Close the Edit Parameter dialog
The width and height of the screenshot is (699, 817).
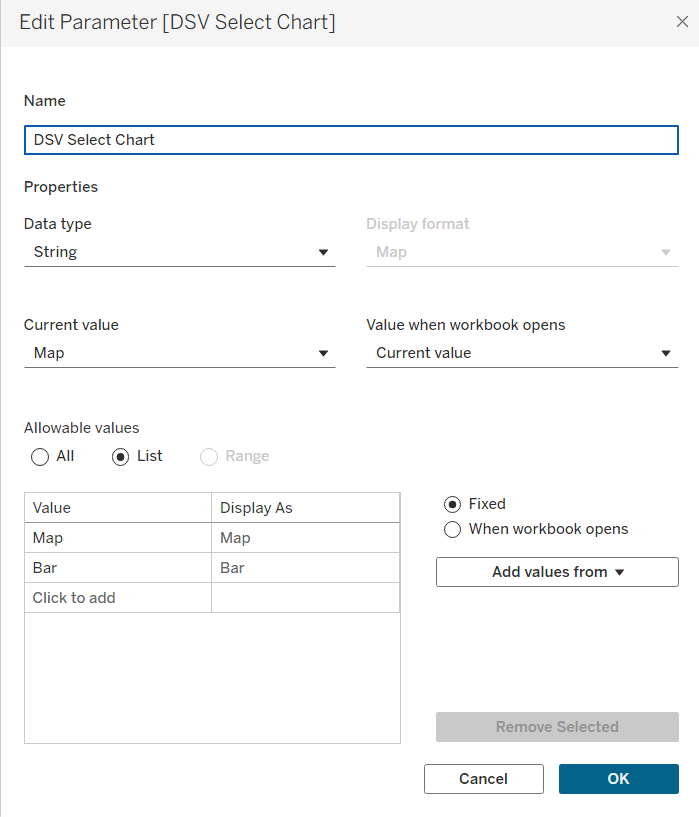tap(682, 21)
